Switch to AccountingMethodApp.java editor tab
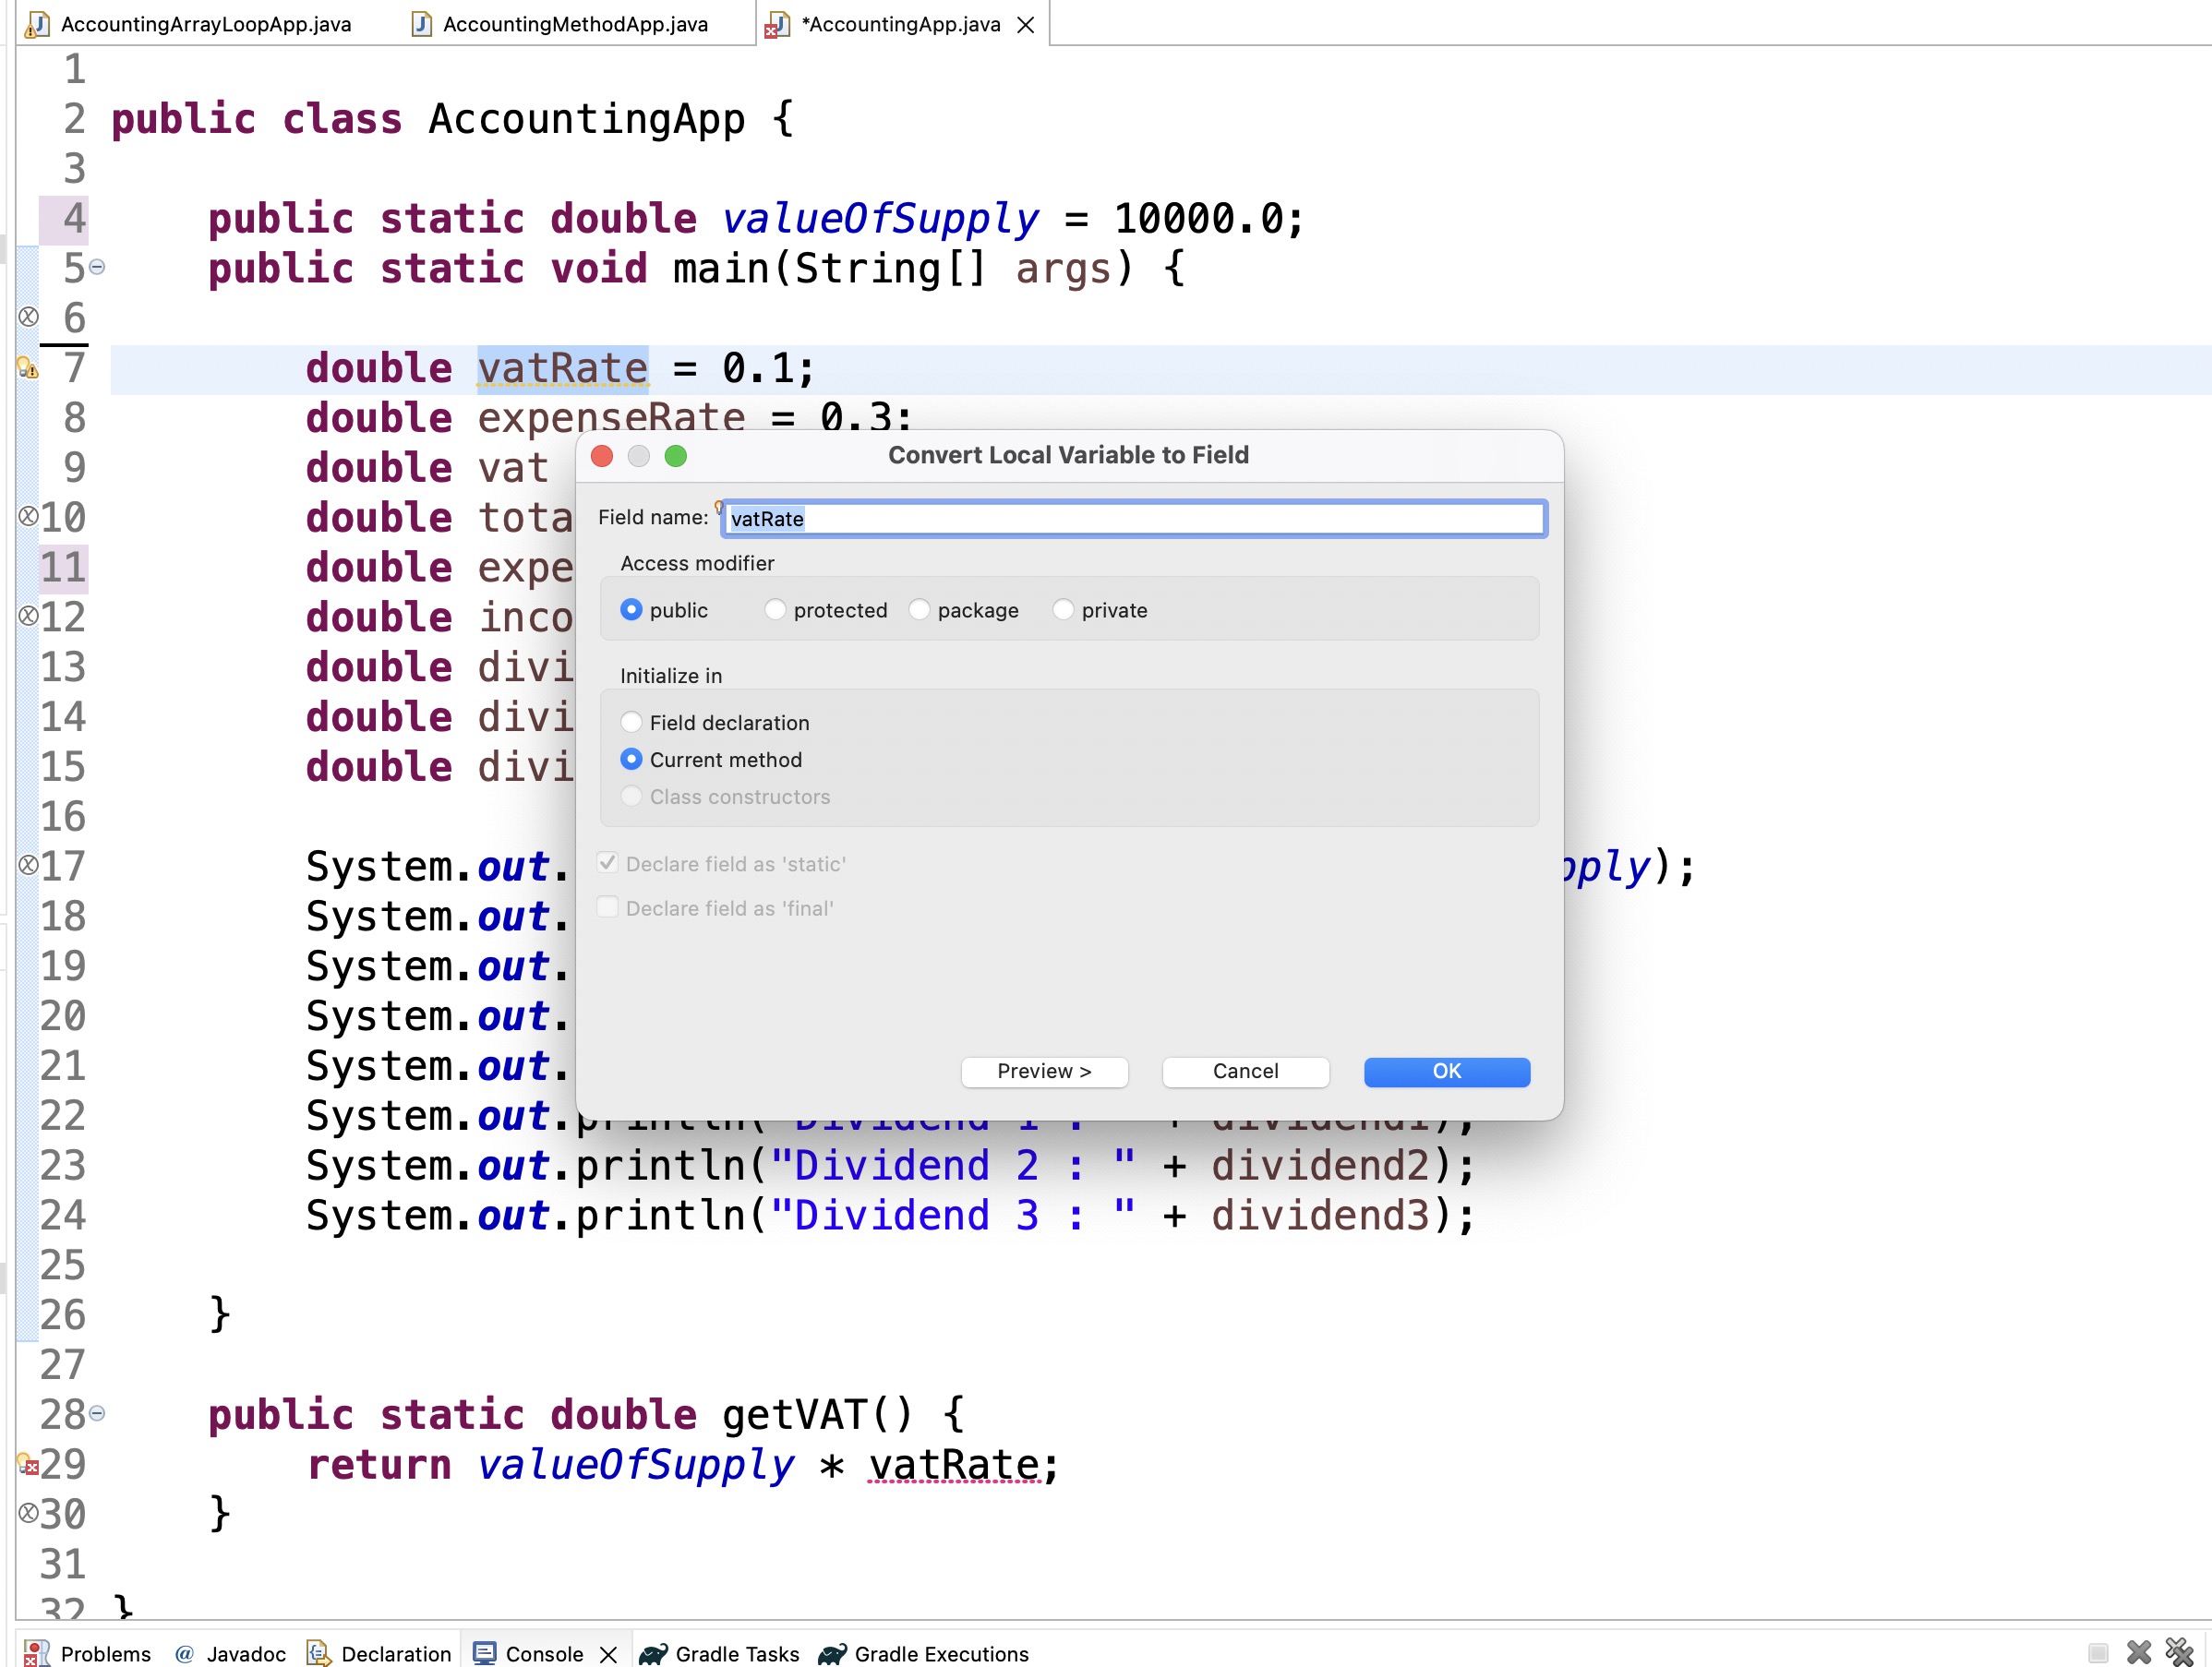Image resolution: width=2212 pixels, height=1667 pixels. (x=574, y=24)
